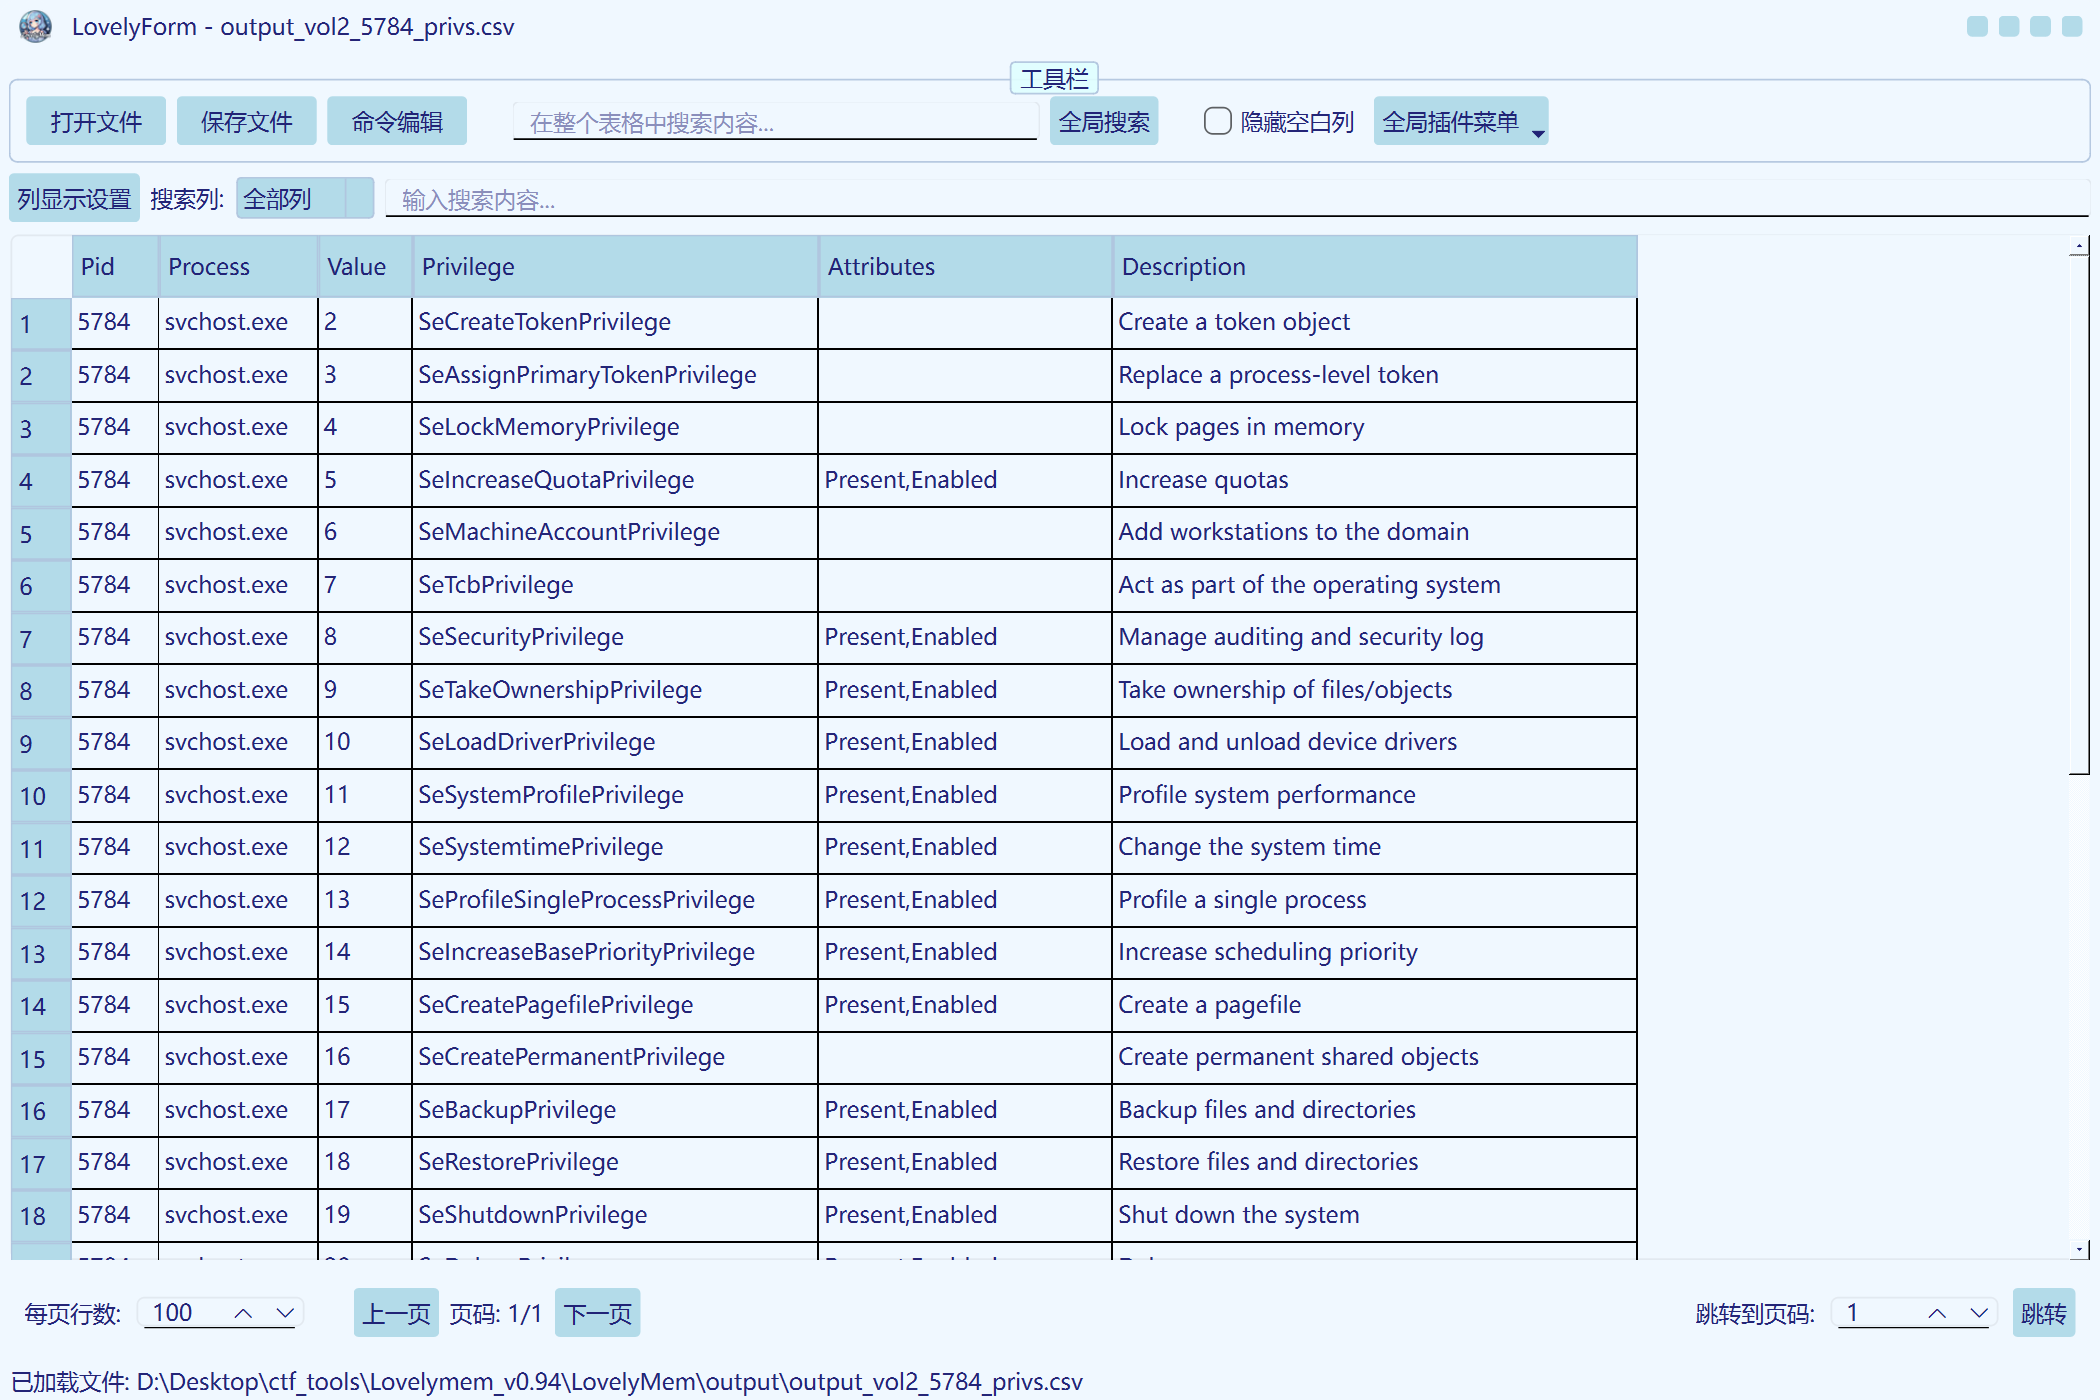Click the LovelyForm app icon in title bar

point(36,26)
